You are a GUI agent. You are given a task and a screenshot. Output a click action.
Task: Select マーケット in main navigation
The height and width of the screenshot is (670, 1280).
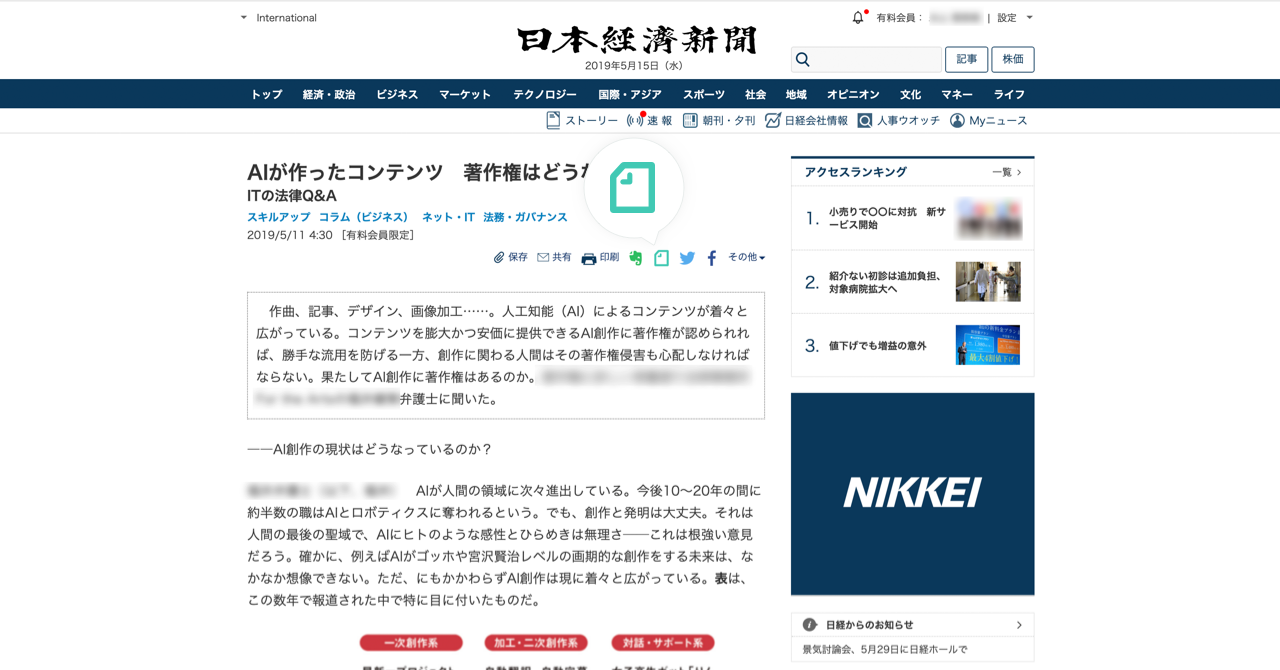(465, 94)
